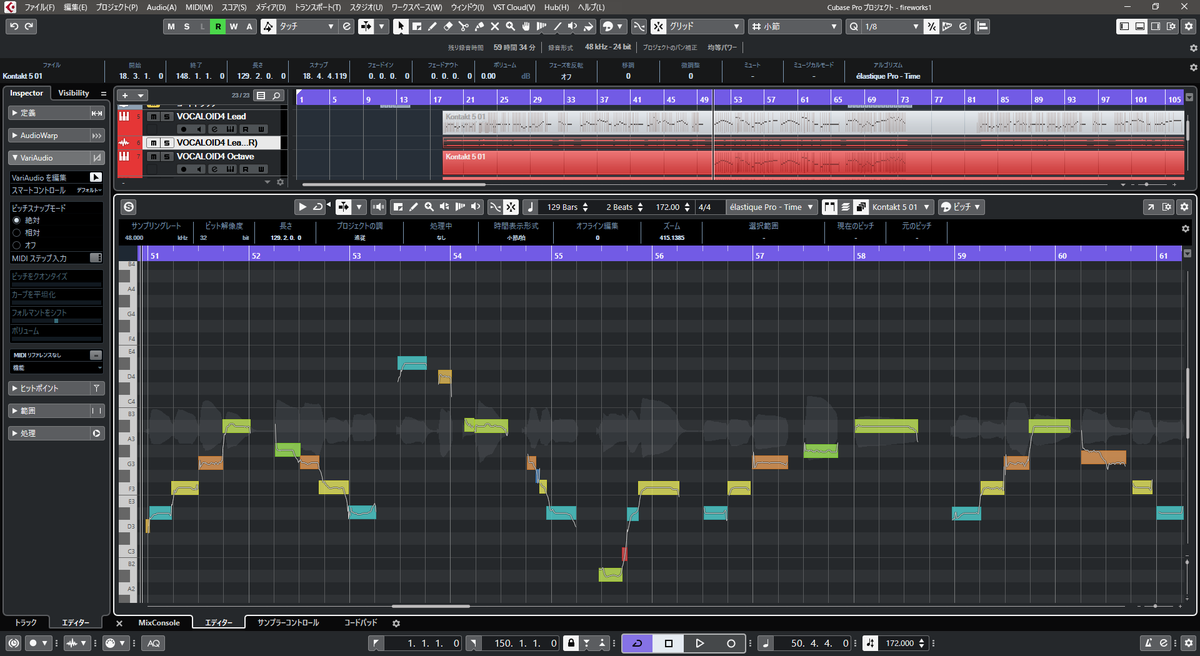Expand the ヒットポイント inspector section
The width and height of the screenshot is (1200, 656).
pyautogui.click(x=56, y=388)
